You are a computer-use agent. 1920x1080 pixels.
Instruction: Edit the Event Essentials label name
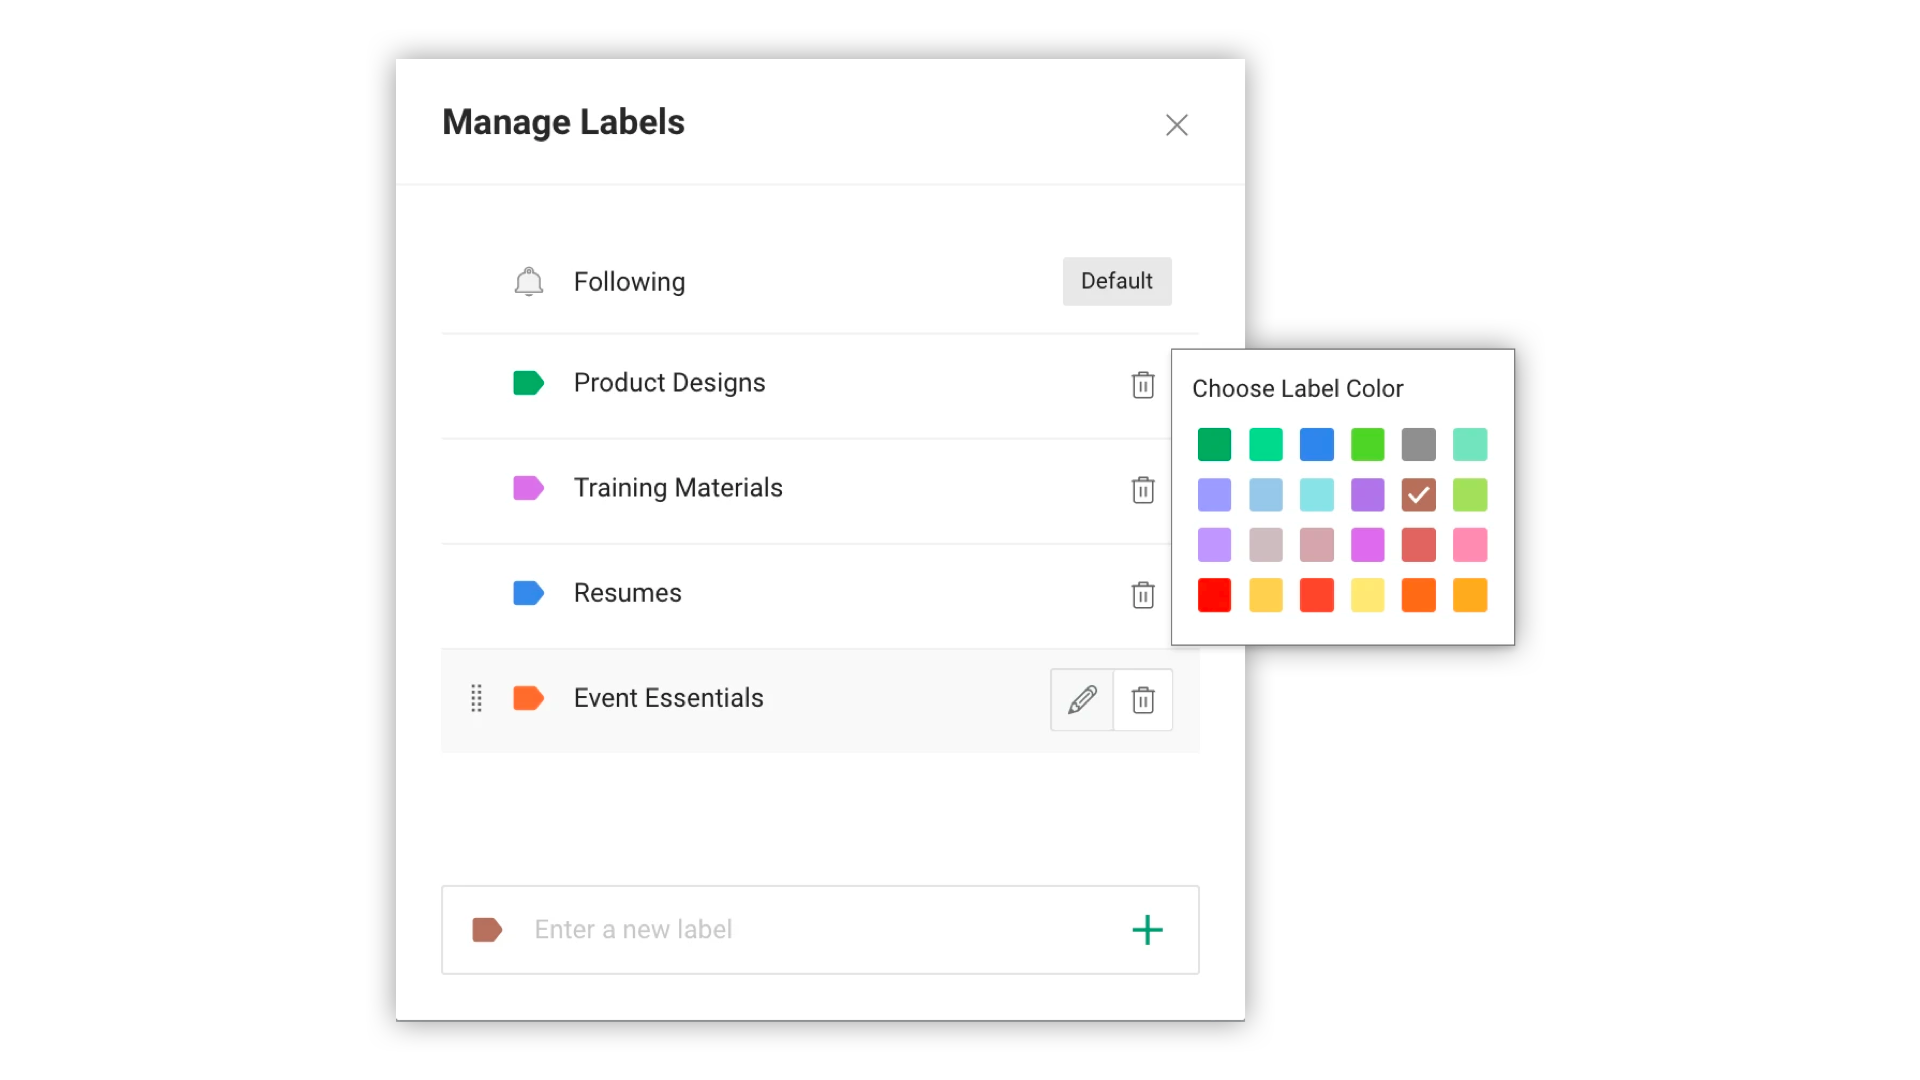point(1082,700)
